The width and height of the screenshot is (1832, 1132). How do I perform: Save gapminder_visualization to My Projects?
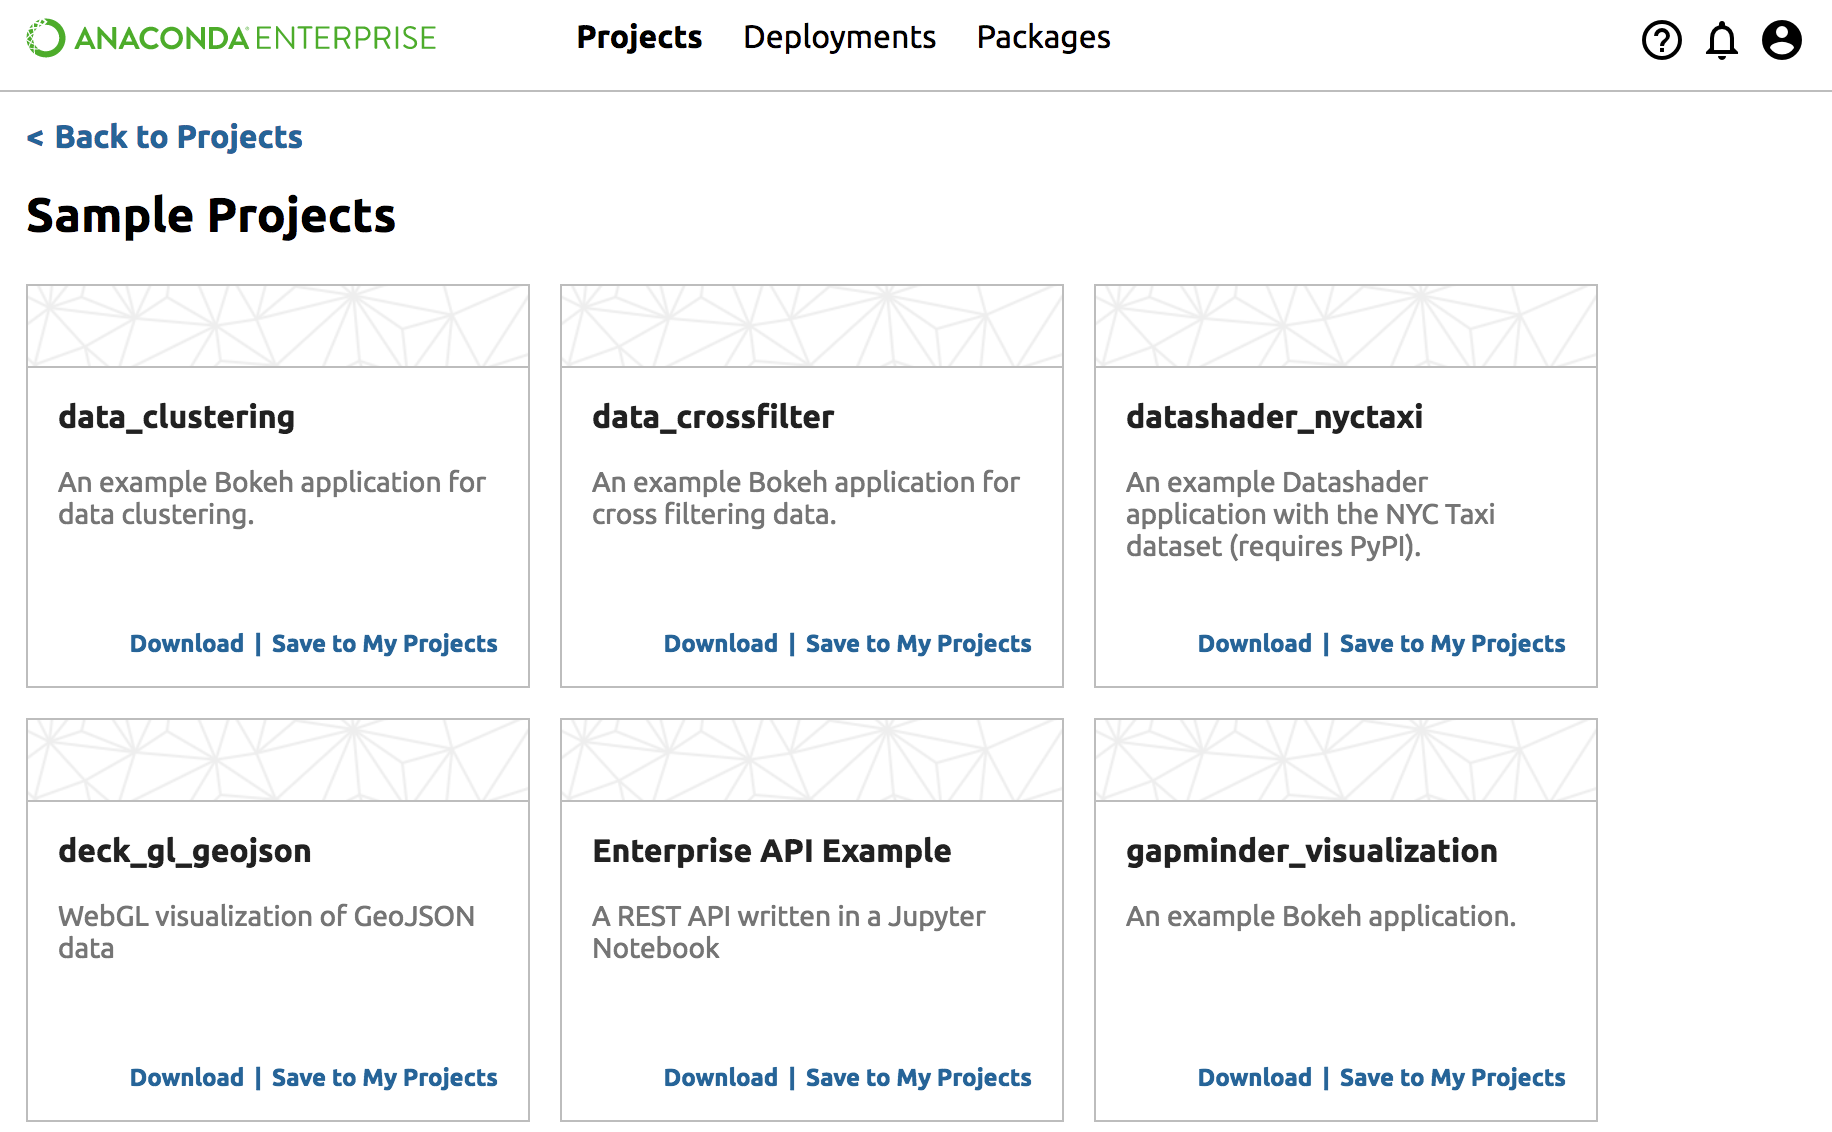pos(1452,1077)
